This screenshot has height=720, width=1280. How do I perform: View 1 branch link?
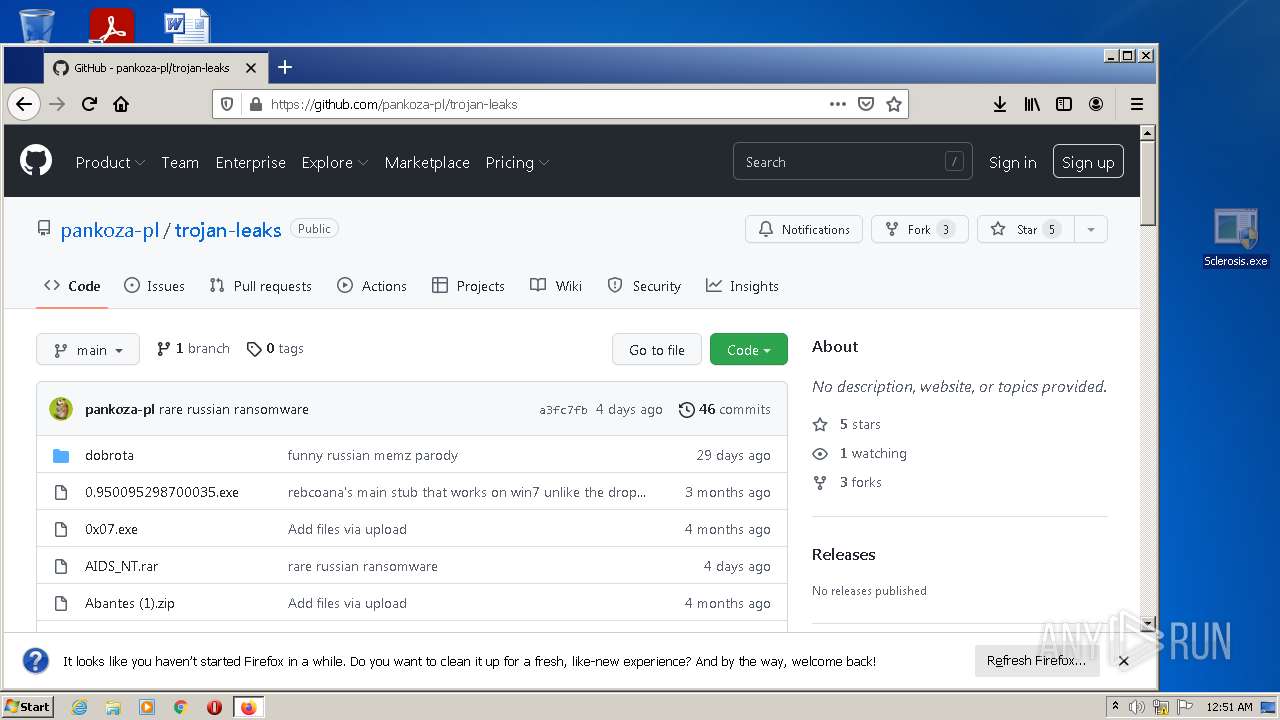coord(193,348)
